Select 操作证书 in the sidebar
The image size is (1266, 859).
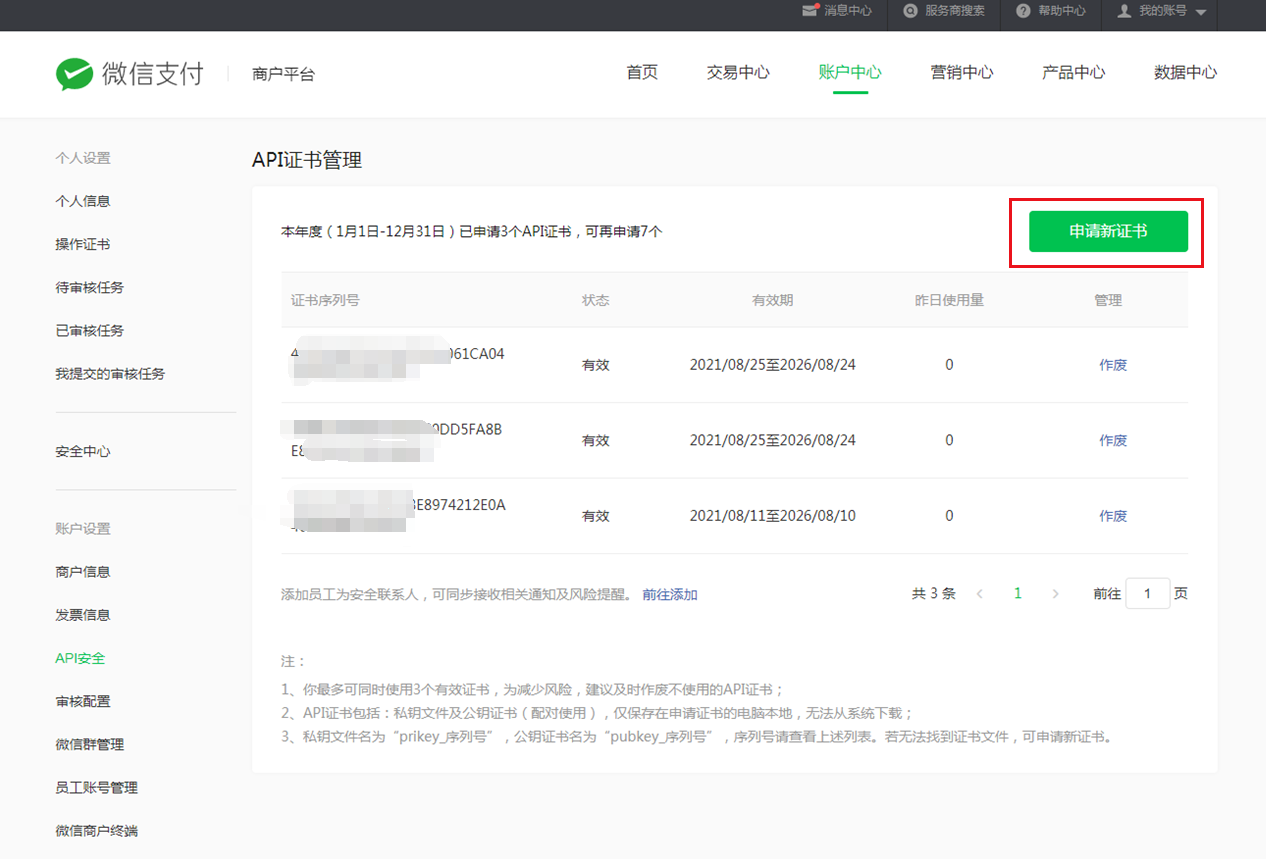83,244
